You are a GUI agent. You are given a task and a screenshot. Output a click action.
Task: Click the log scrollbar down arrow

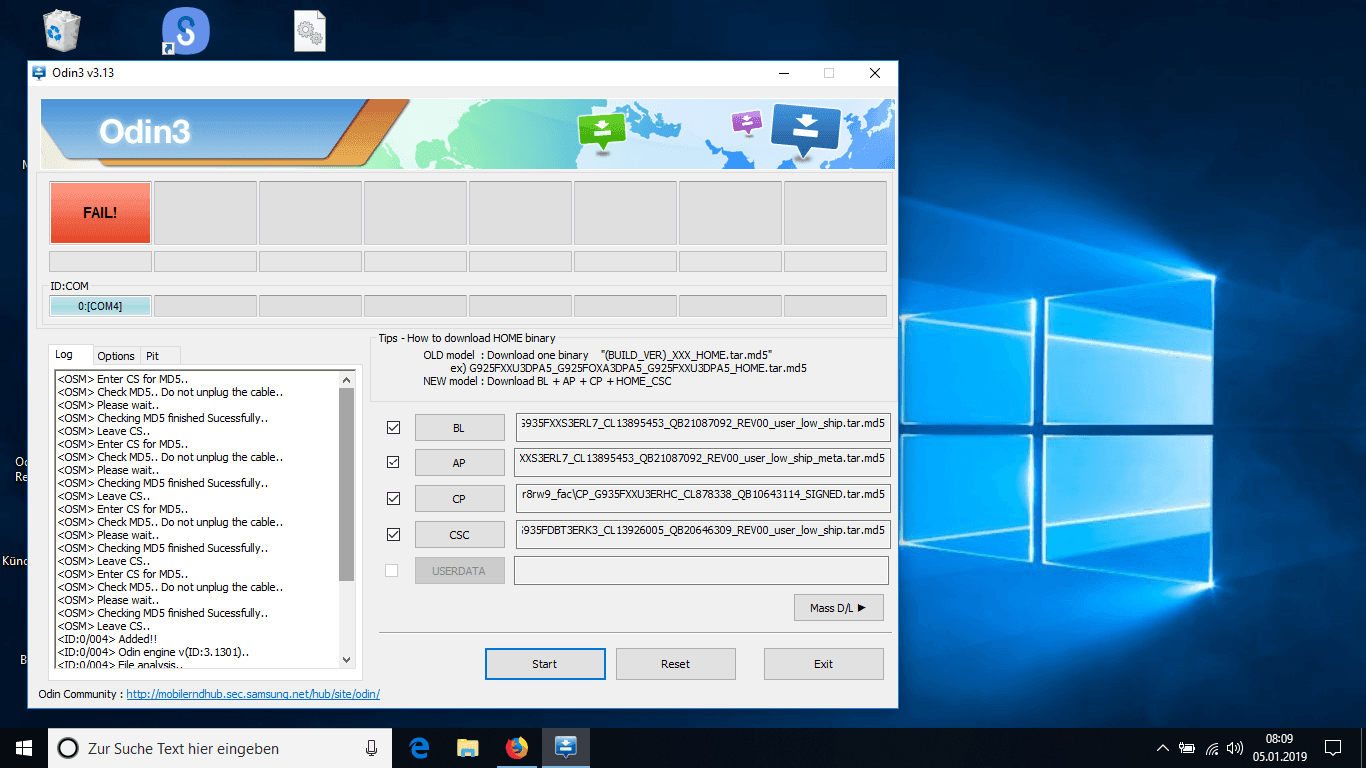click(347, 659)
